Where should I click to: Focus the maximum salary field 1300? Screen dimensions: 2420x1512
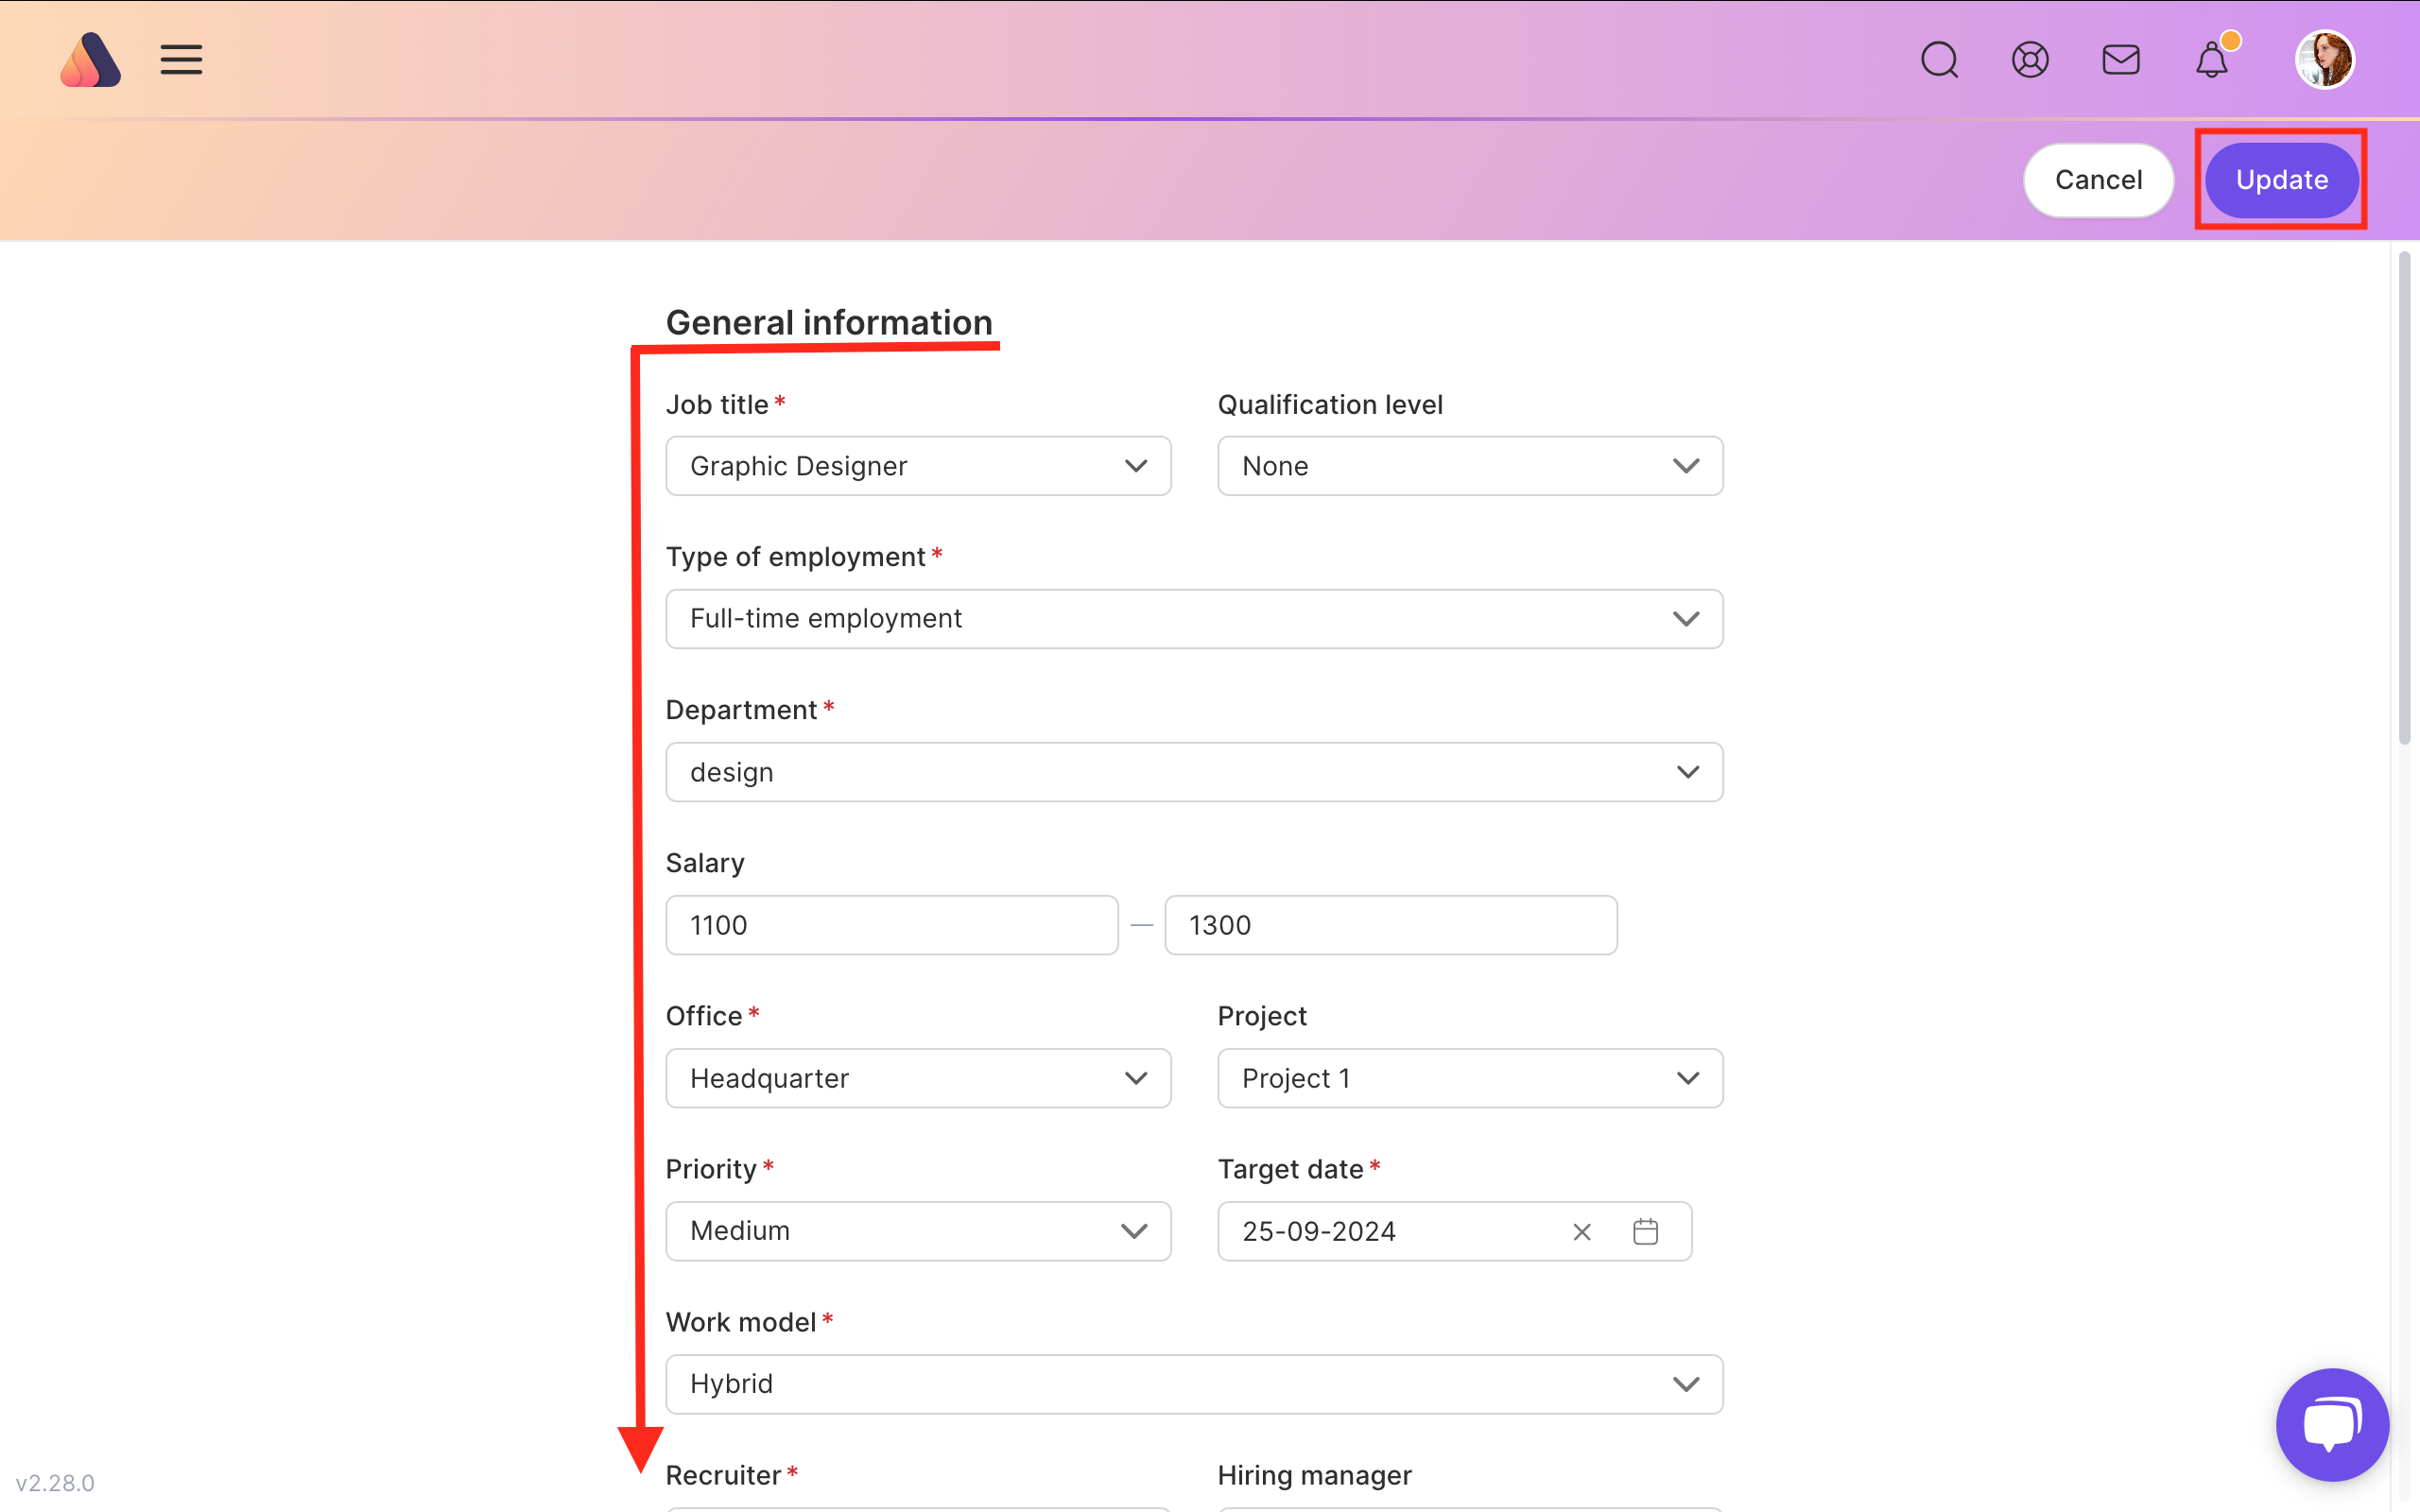point(1391,925)
